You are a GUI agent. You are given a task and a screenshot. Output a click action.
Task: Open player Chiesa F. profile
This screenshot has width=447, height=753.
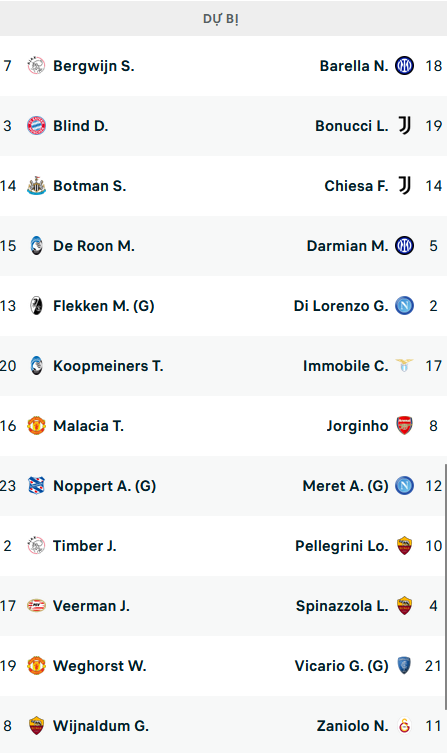pos(356,186)
